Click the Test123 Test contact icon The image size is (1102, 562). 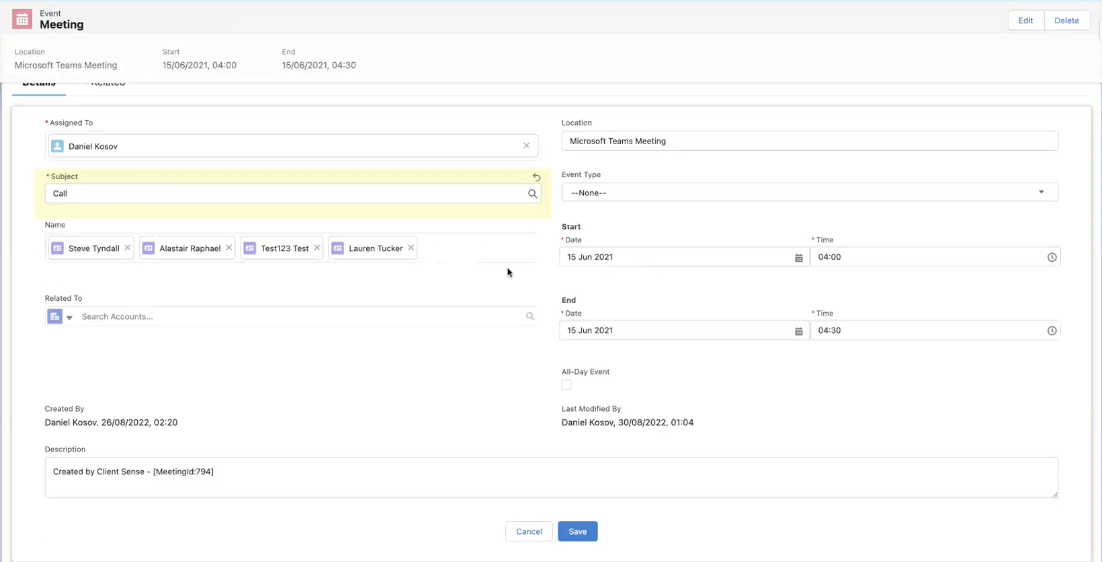pos(249,248)
